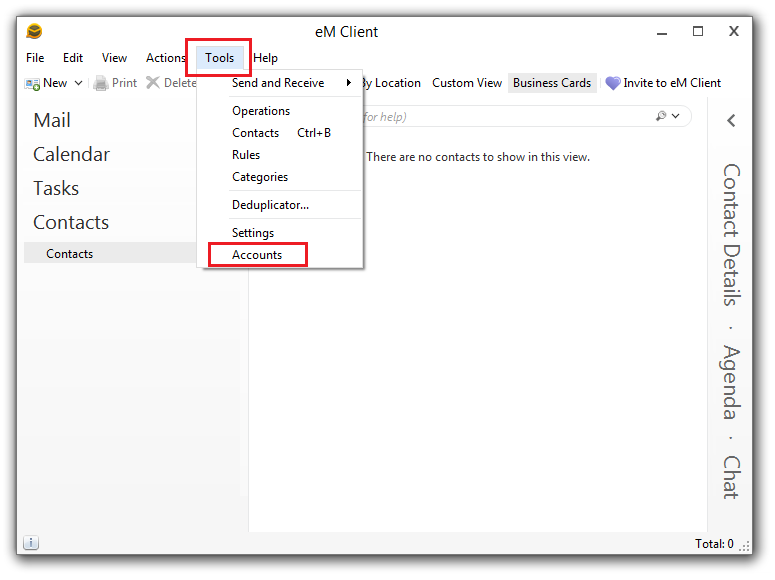Expand the Send and Receive submenu arrow
The image size is (775, 580).
[349, 83]
